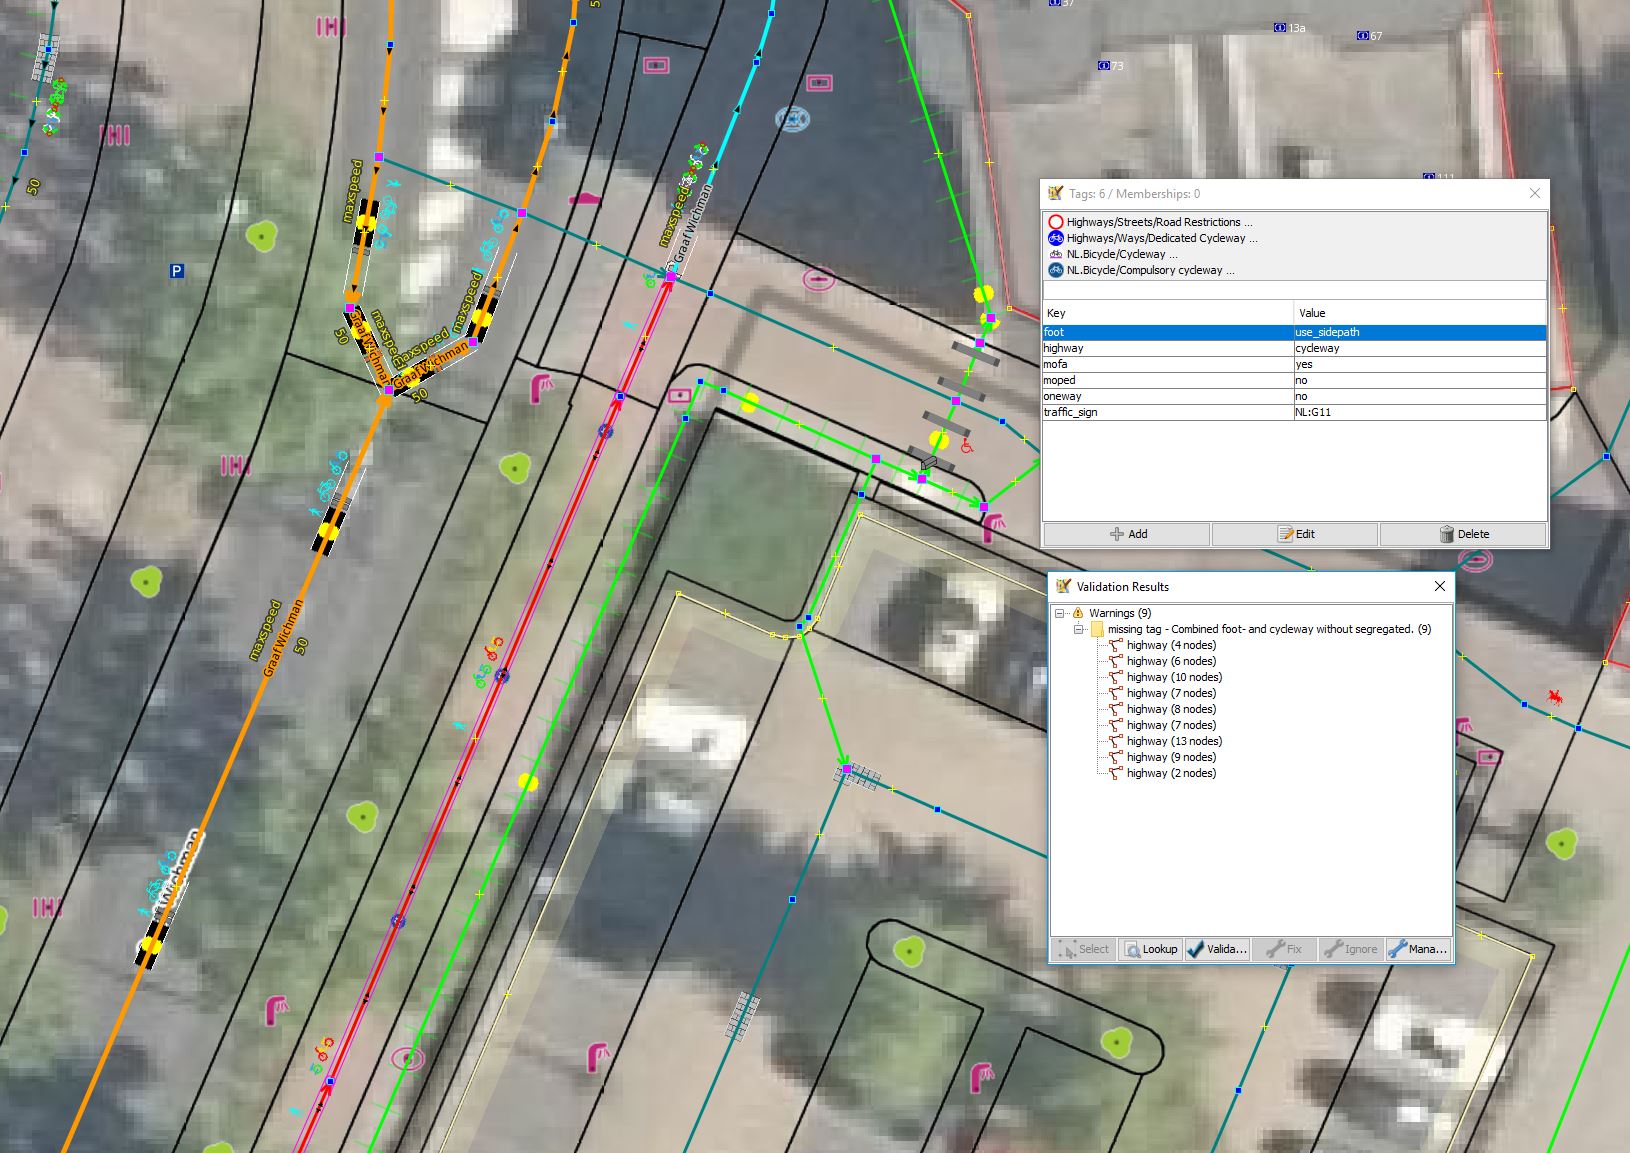Collapse the missing tag group node
1630x1153 pixels.
(1078, 629)
